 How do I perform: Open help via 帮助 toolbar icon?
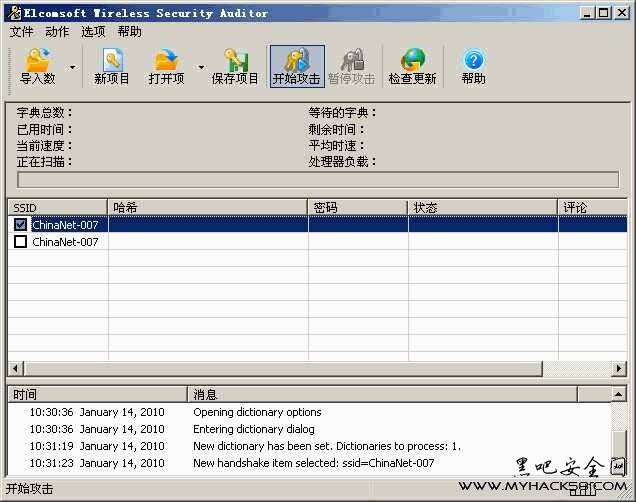(x=473, y=65)
